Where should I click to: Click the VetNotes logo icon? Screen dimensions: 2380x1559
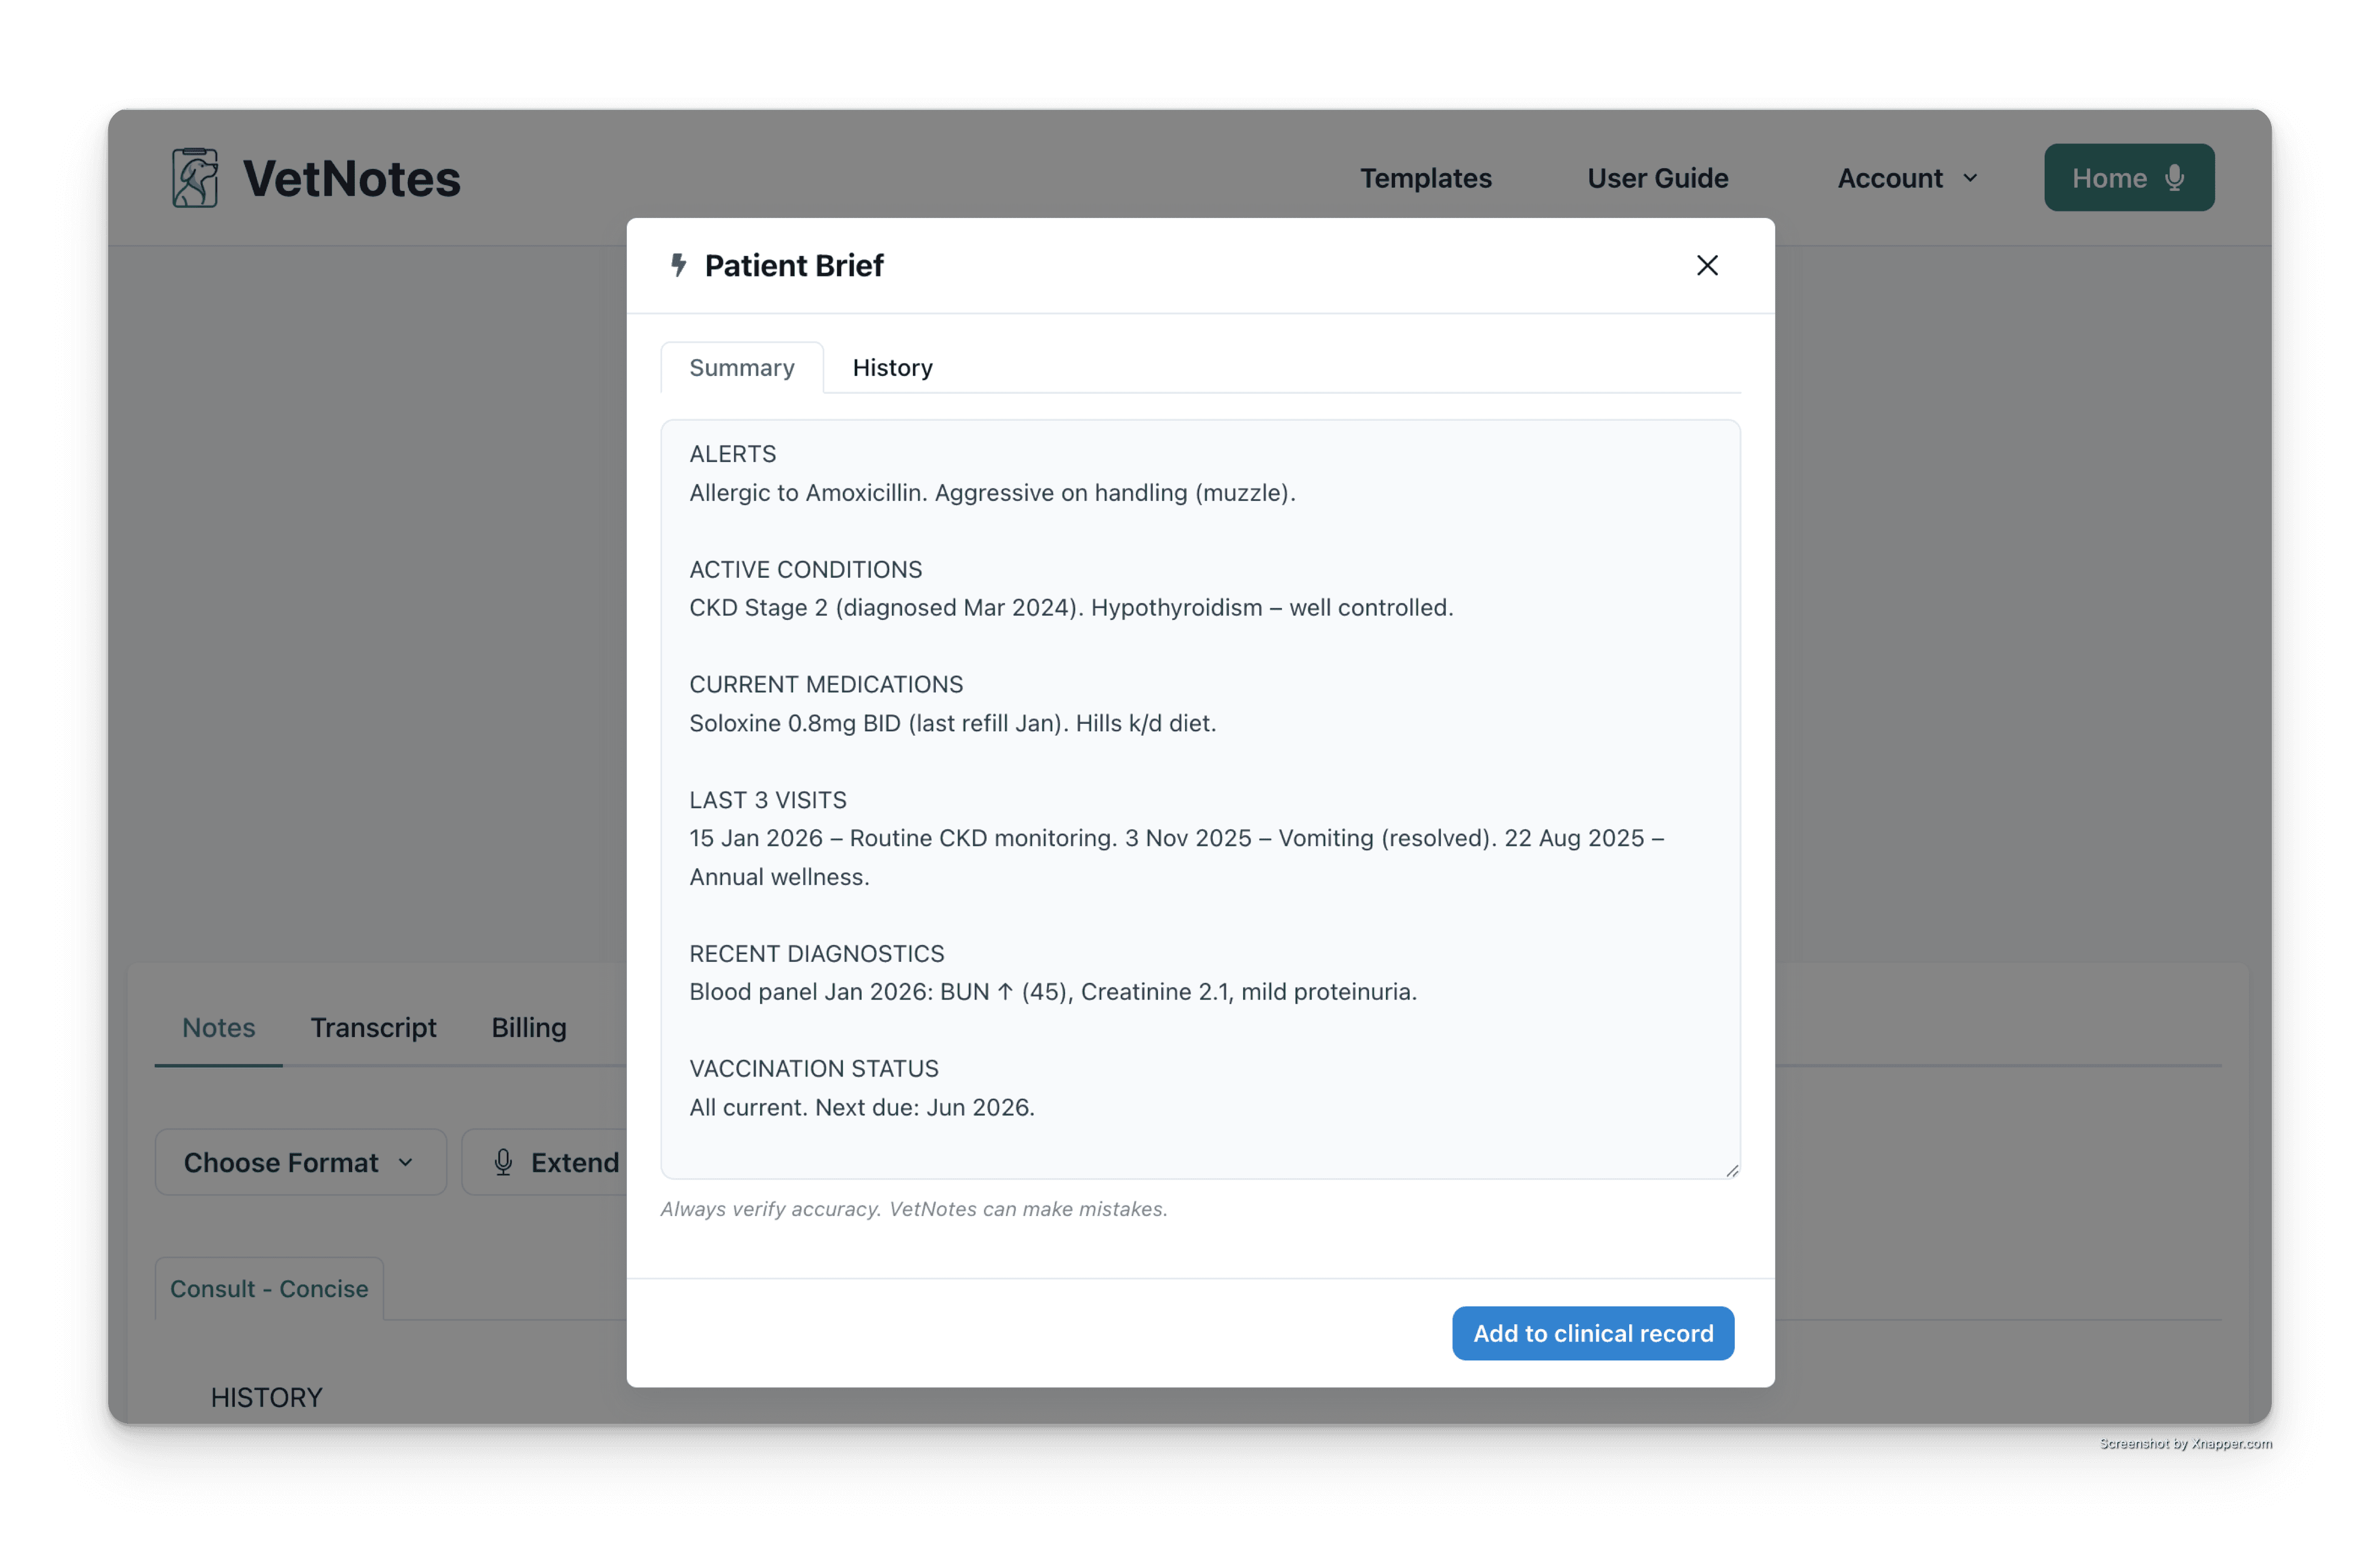coord(195,178)
